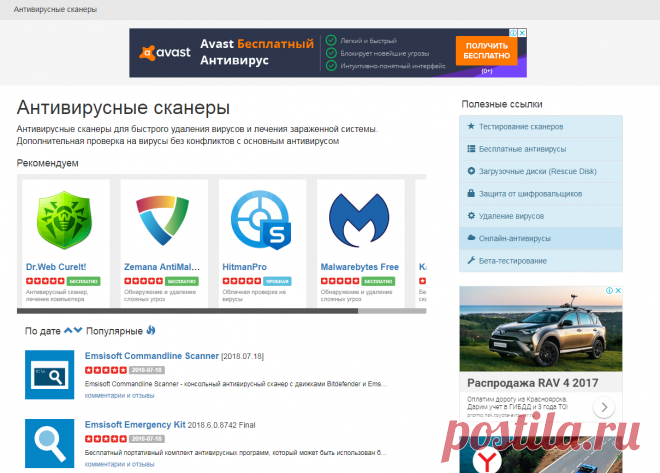The image size is (660, 473).
Task: Click the Malwarebytes Free logo icon
Action: [359, 220]
